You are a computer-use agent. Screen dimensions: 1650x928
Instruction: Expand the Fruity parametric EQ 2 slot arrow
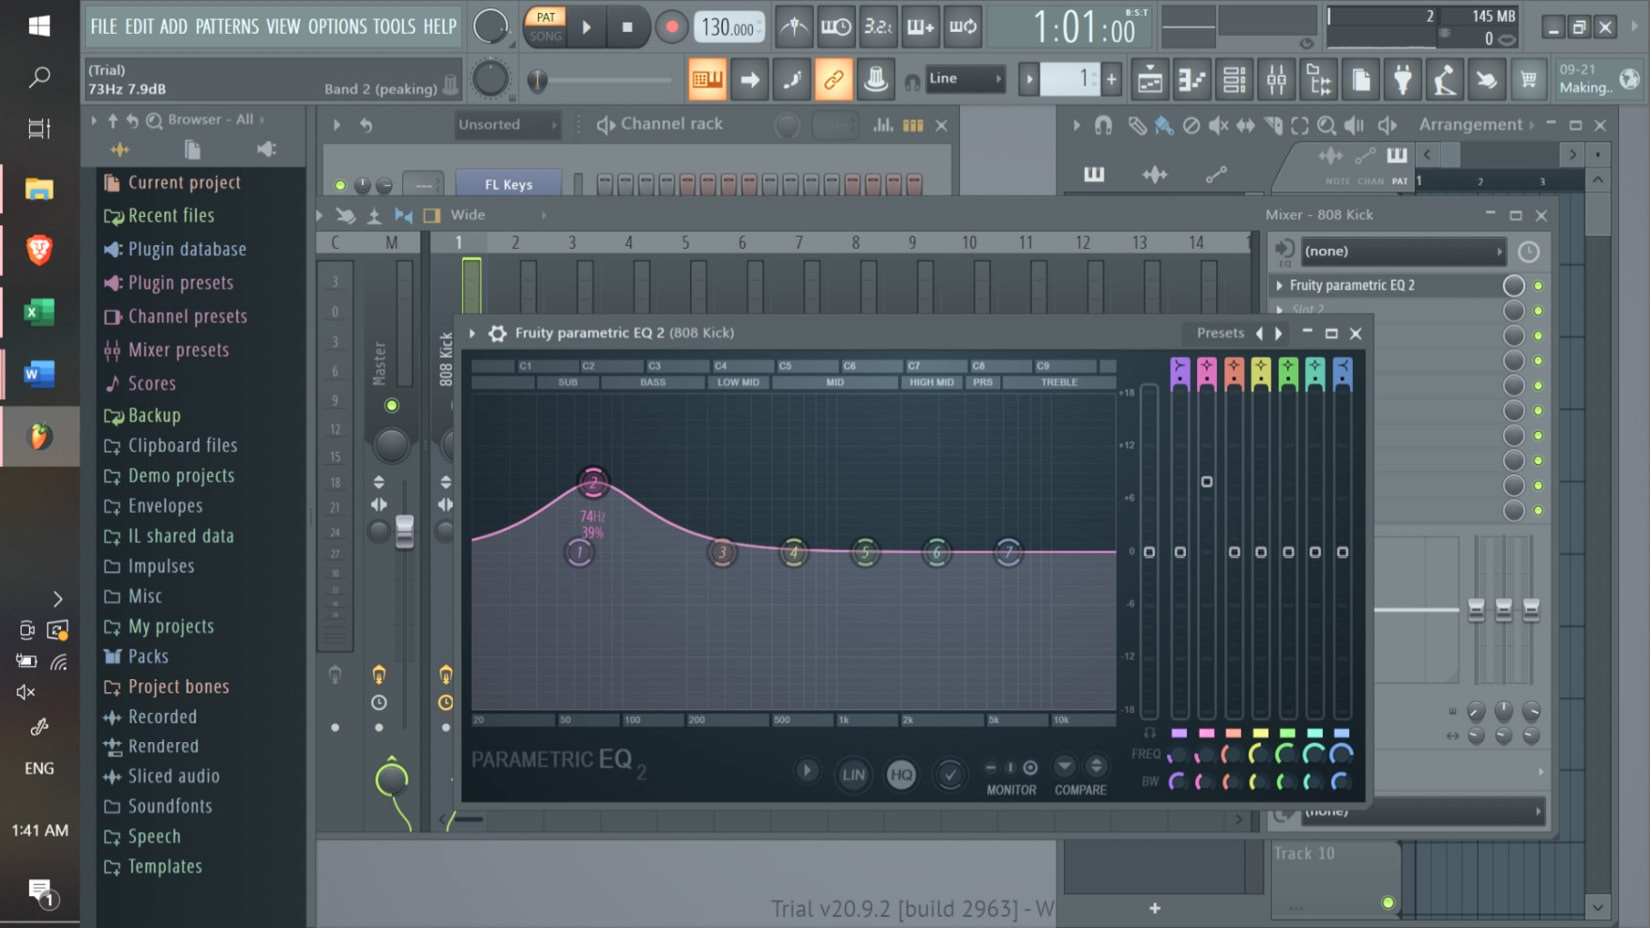[1279, 285]
